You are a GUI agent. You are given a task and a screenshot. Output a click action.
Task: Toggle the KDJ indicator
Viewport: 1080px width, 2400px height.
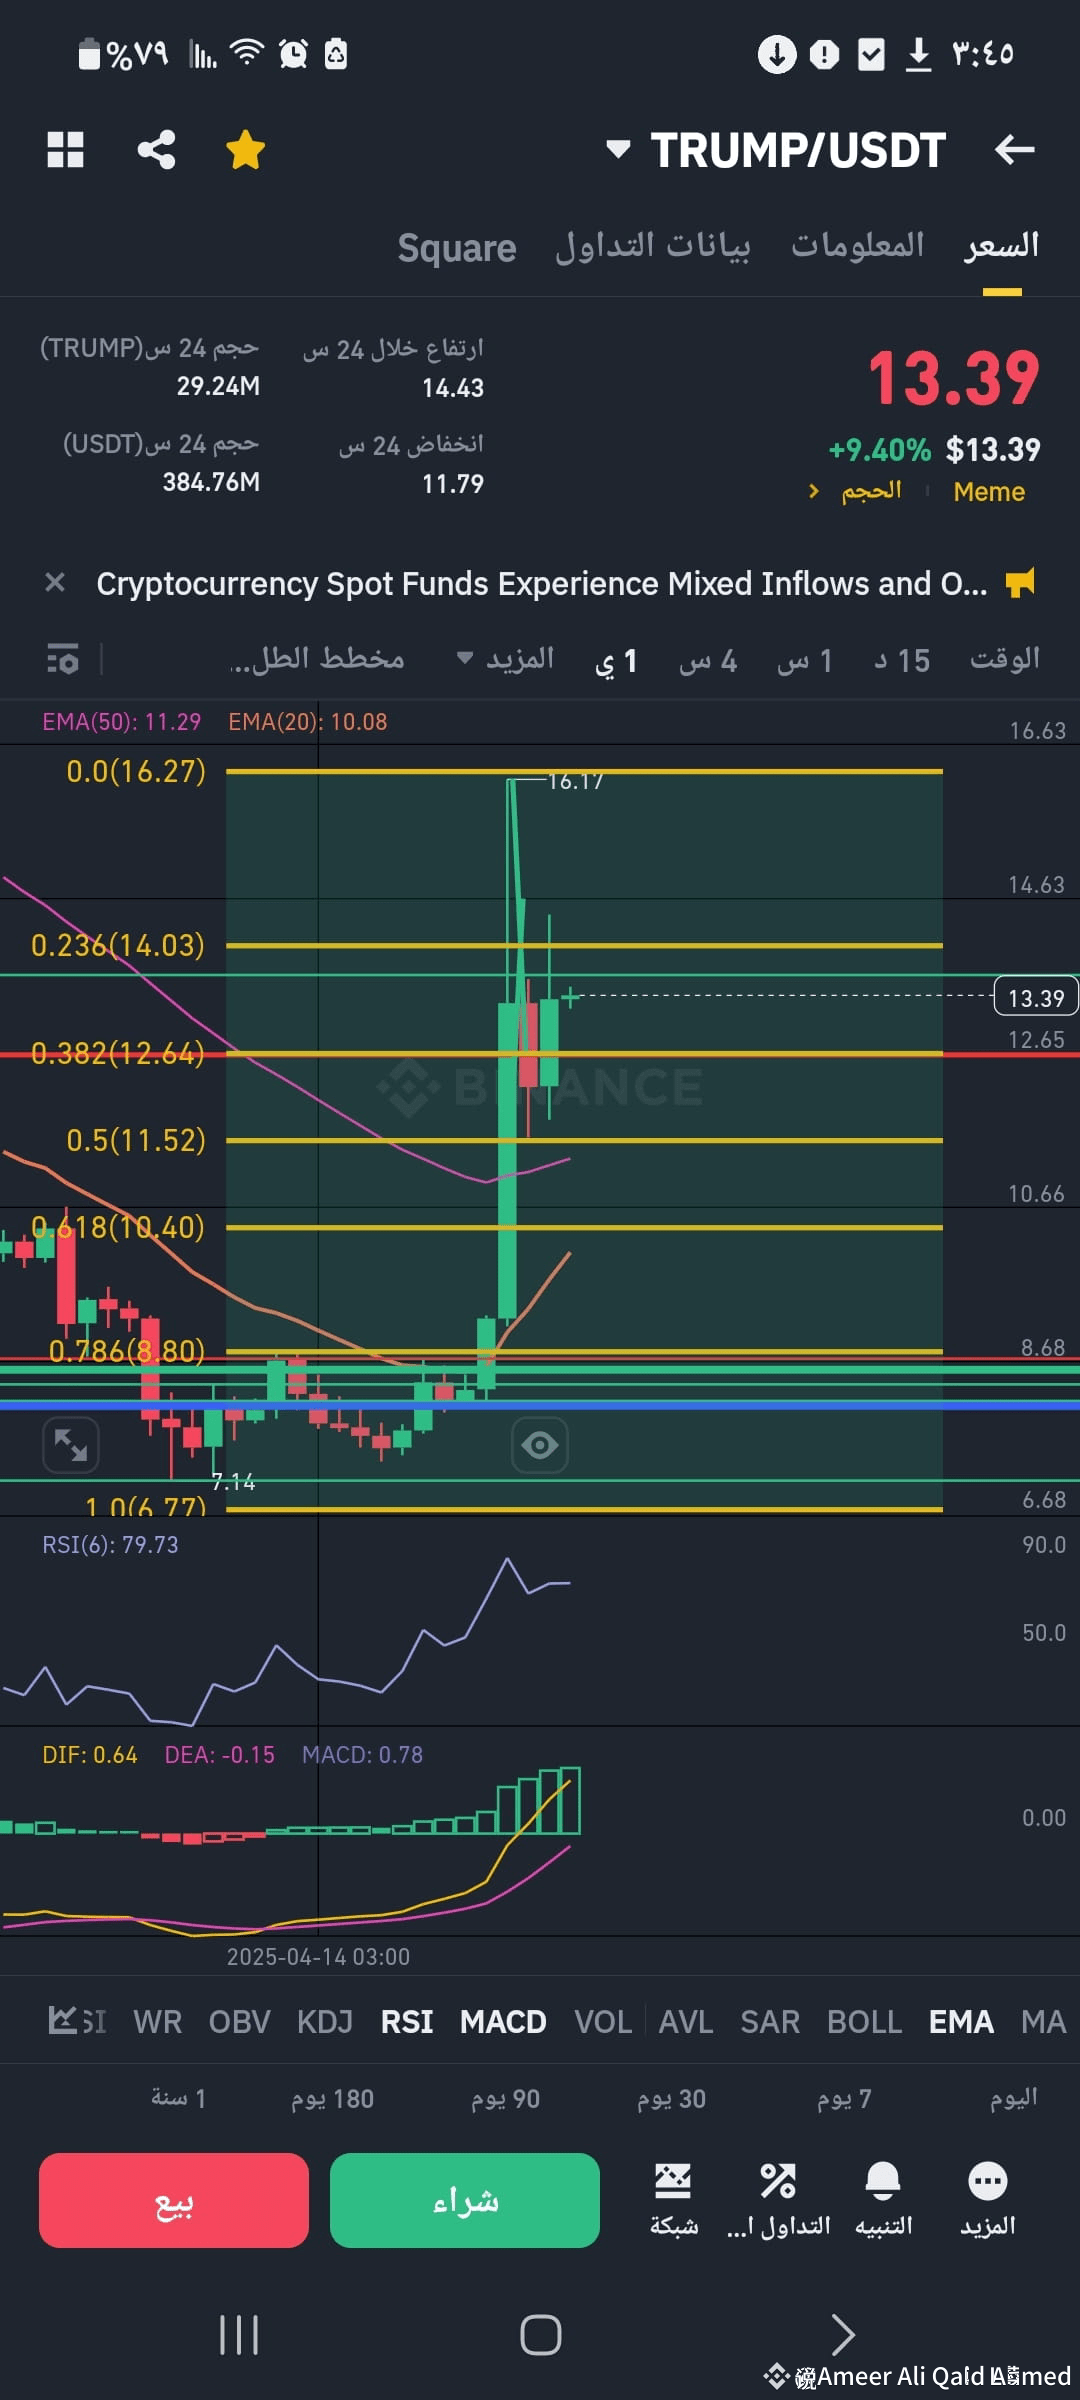click(325, 2022)
